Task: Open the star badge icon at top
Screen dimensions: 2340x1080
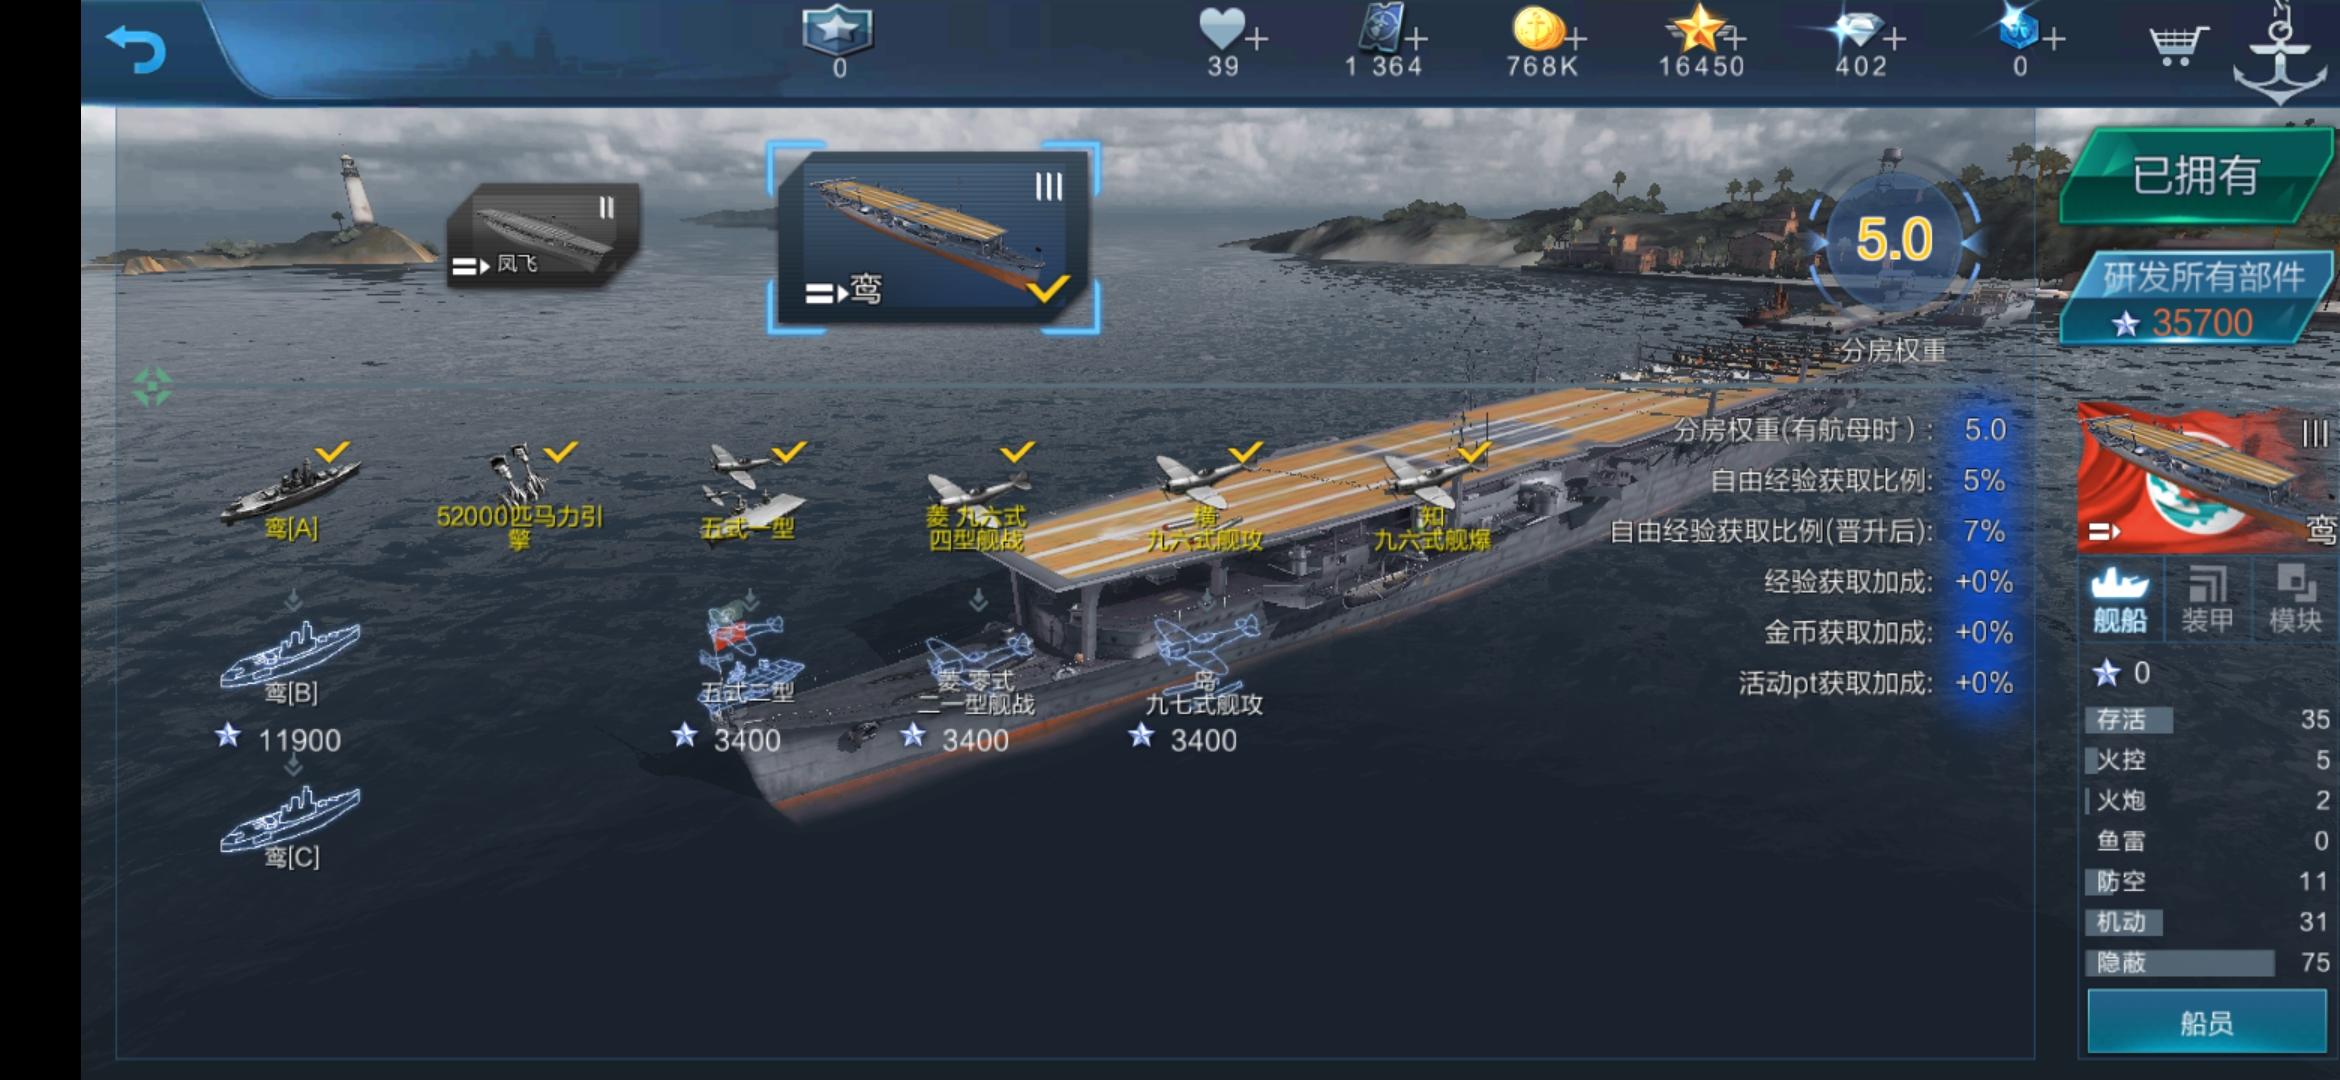Action: pos(838,31)
